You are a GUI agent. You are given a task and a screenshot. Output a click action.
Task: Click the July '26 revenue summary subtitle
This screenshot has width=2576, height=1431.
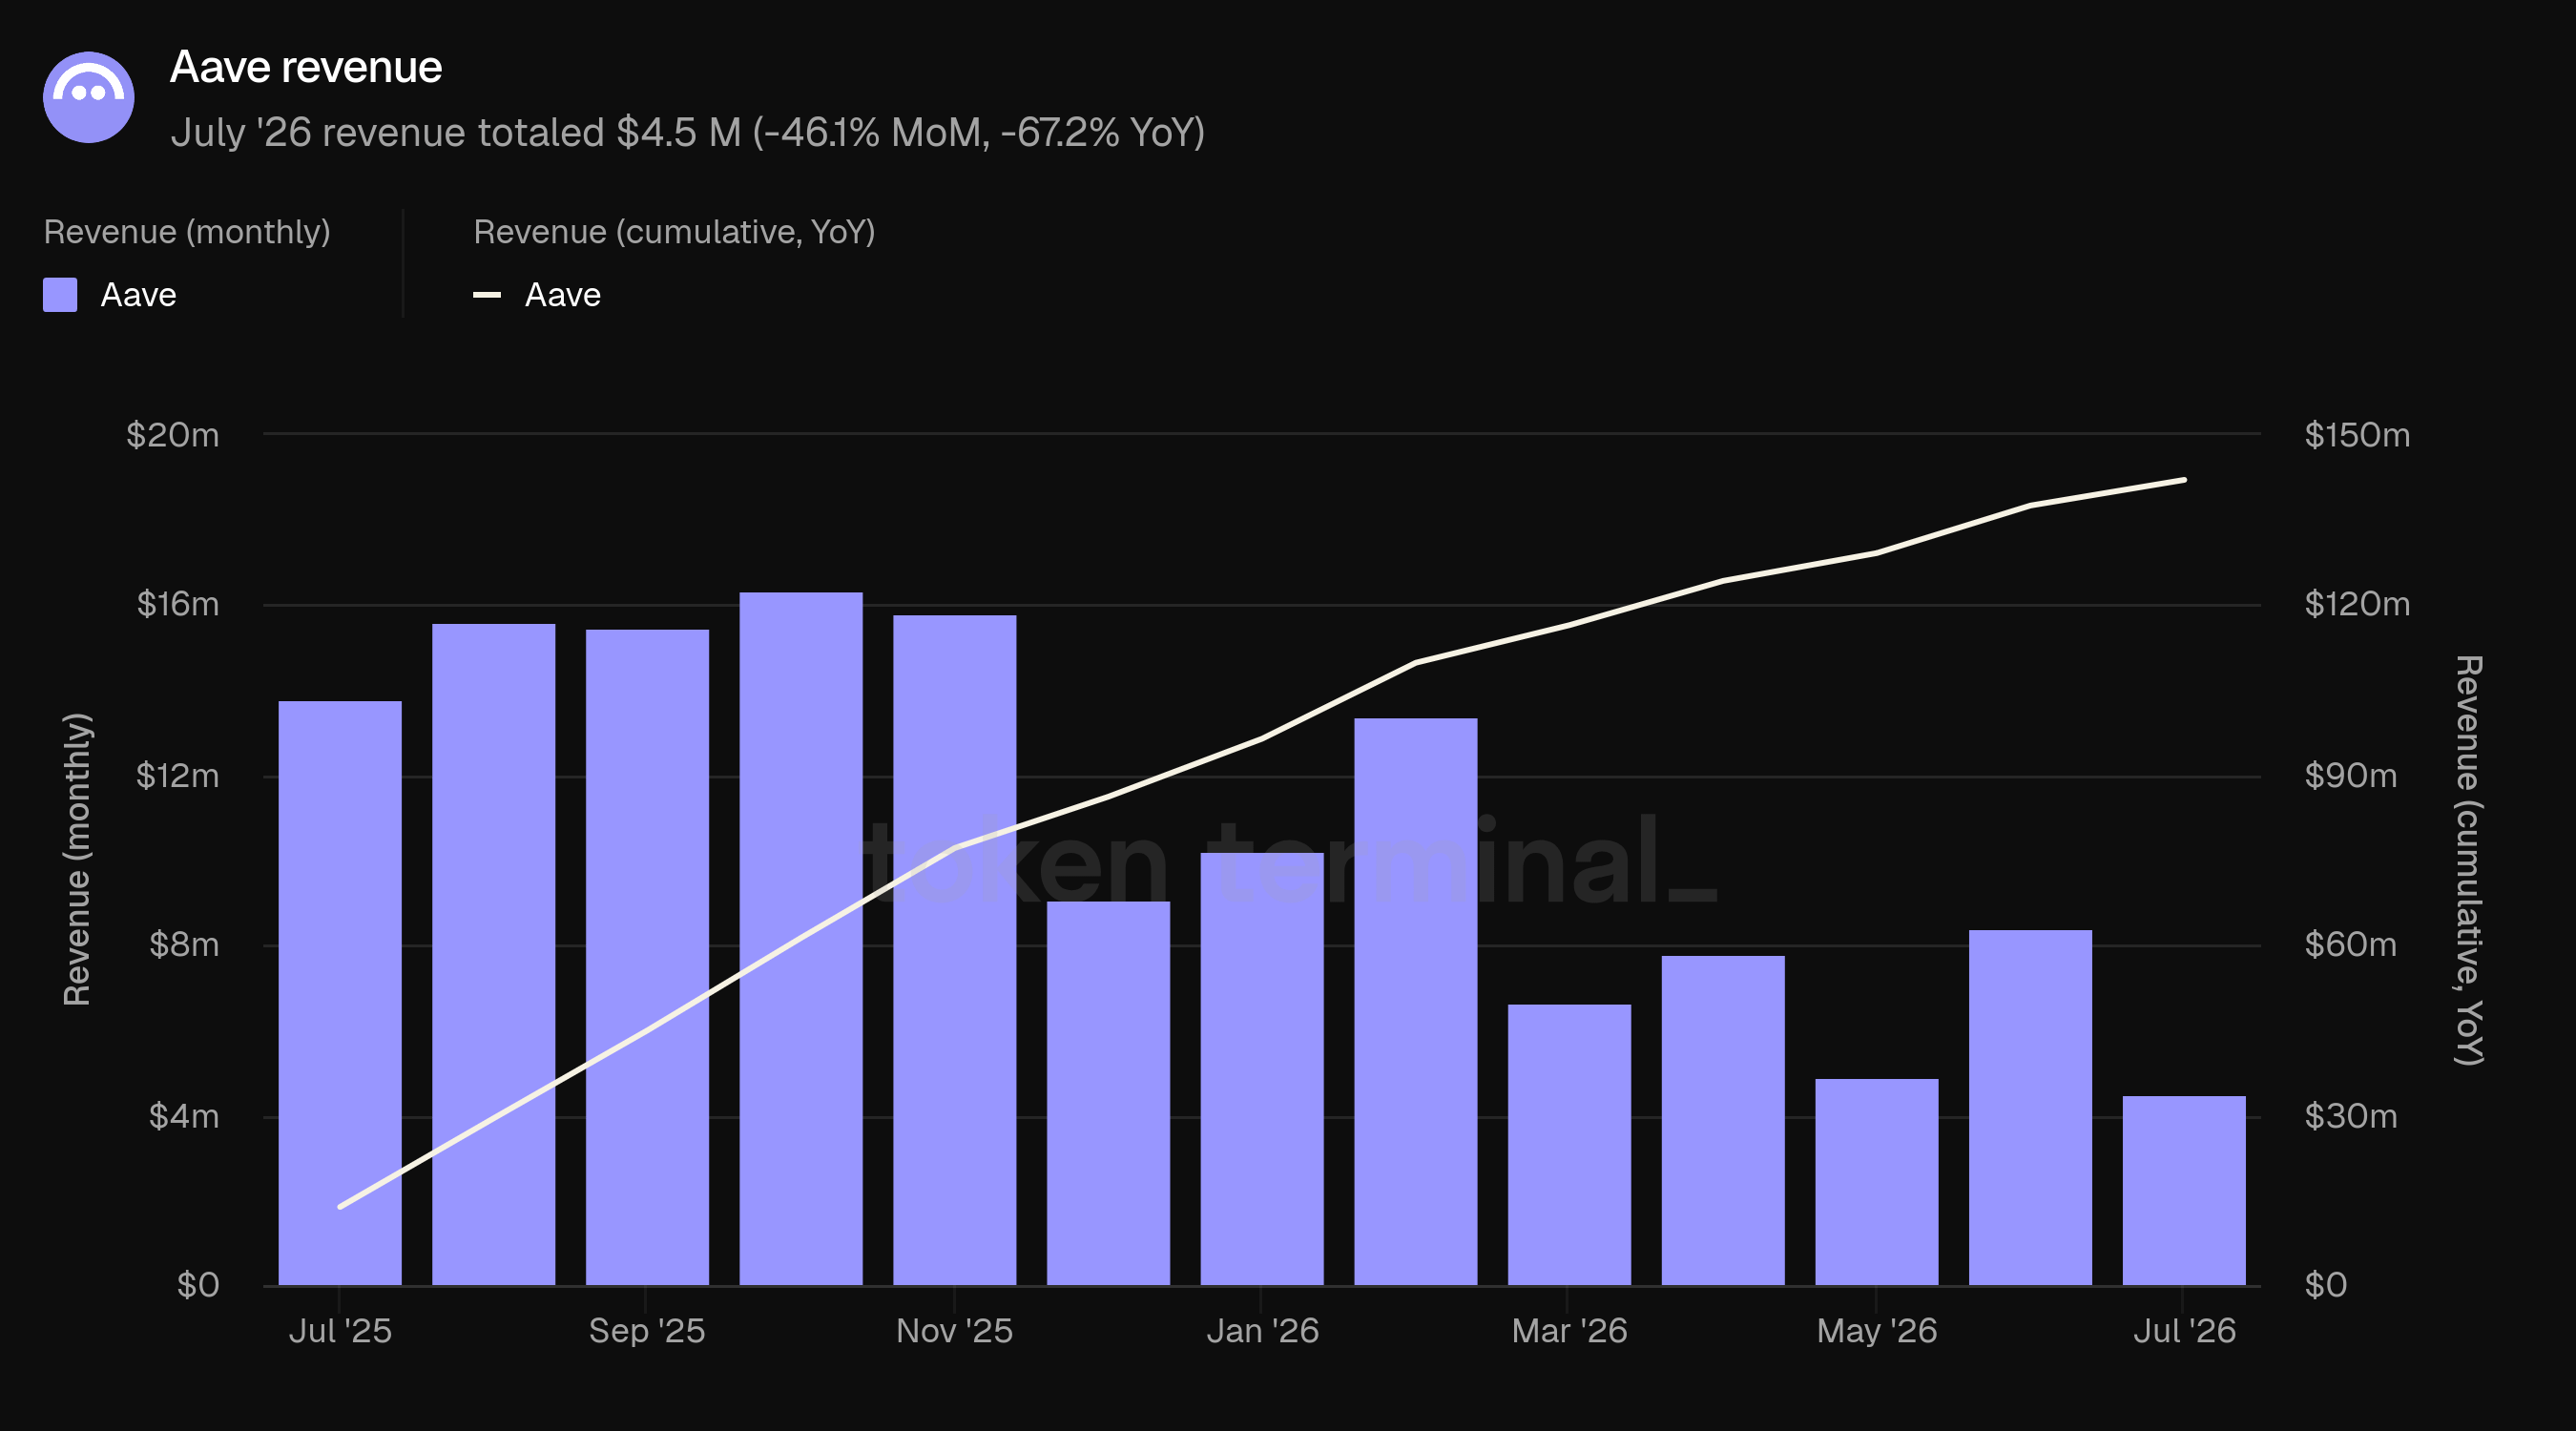(x=688, y=133)
